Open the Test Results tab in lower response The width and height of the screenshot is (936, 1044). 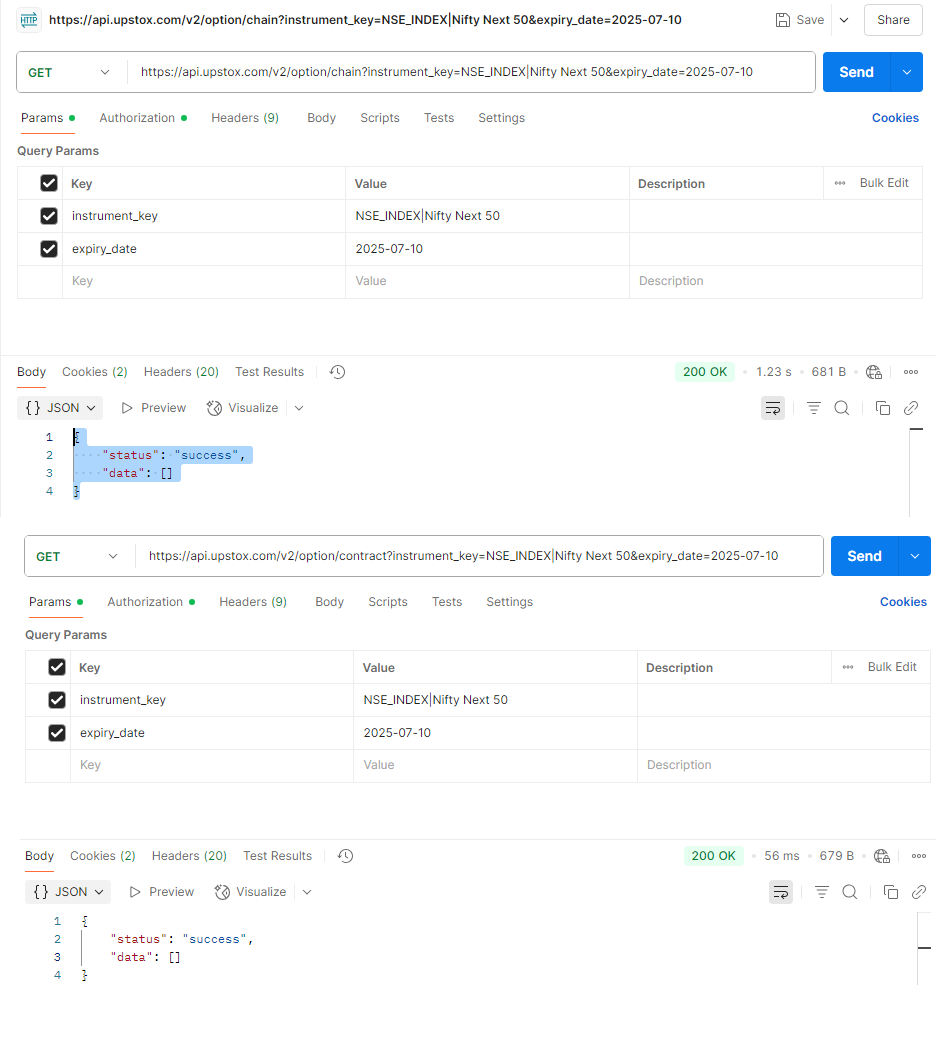277,856
